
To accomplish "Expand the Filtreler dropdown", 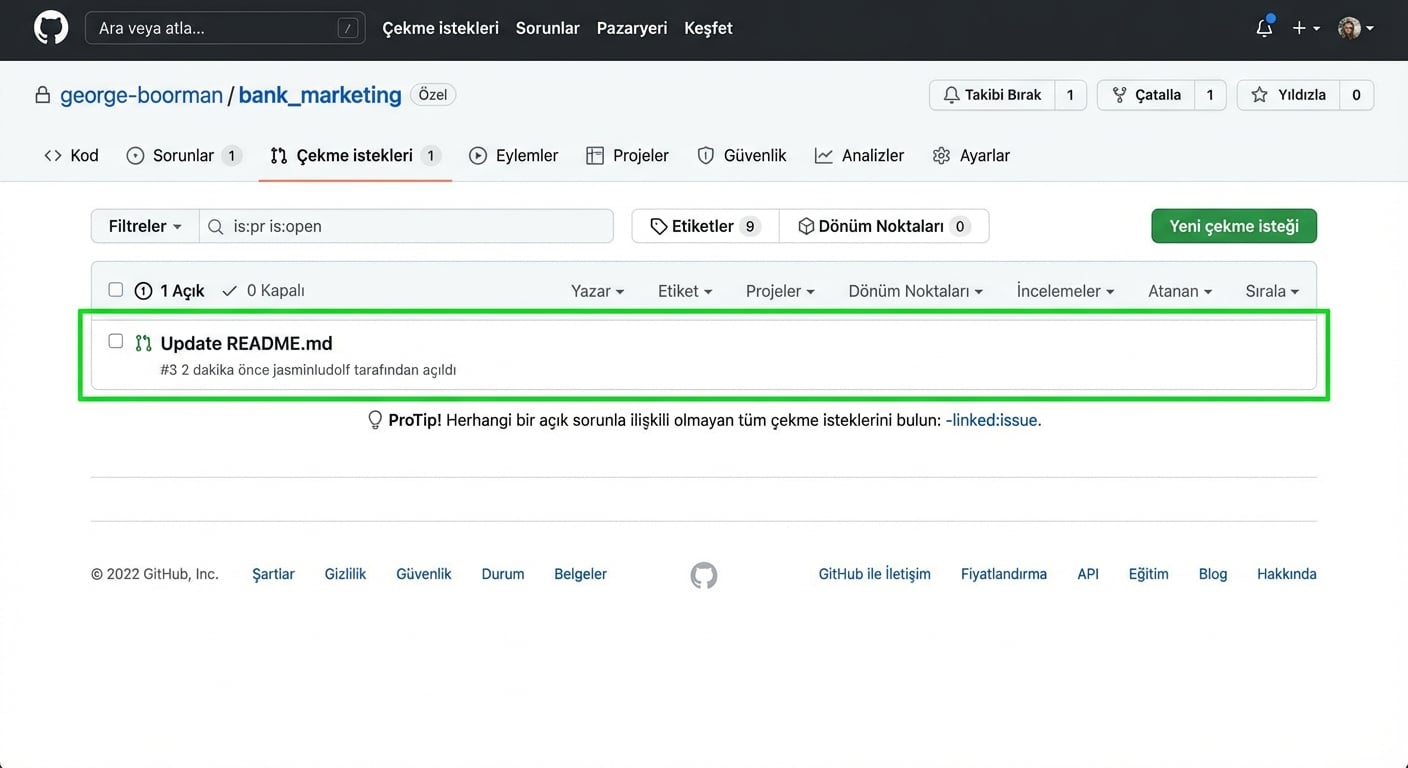I will click(145, 226).
